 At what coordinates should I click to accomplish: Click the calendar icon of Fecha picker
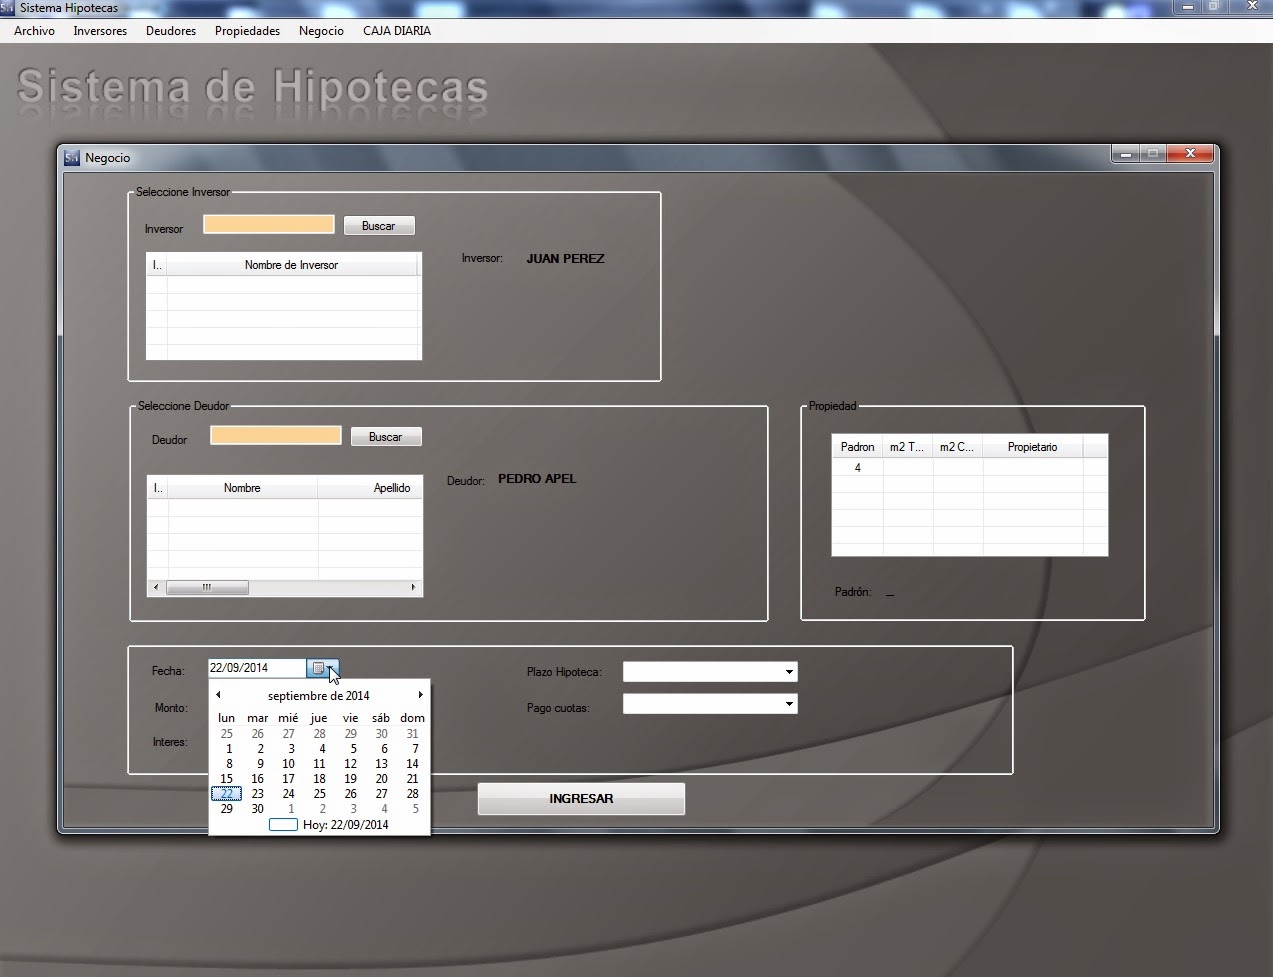[x=322, y=668]
